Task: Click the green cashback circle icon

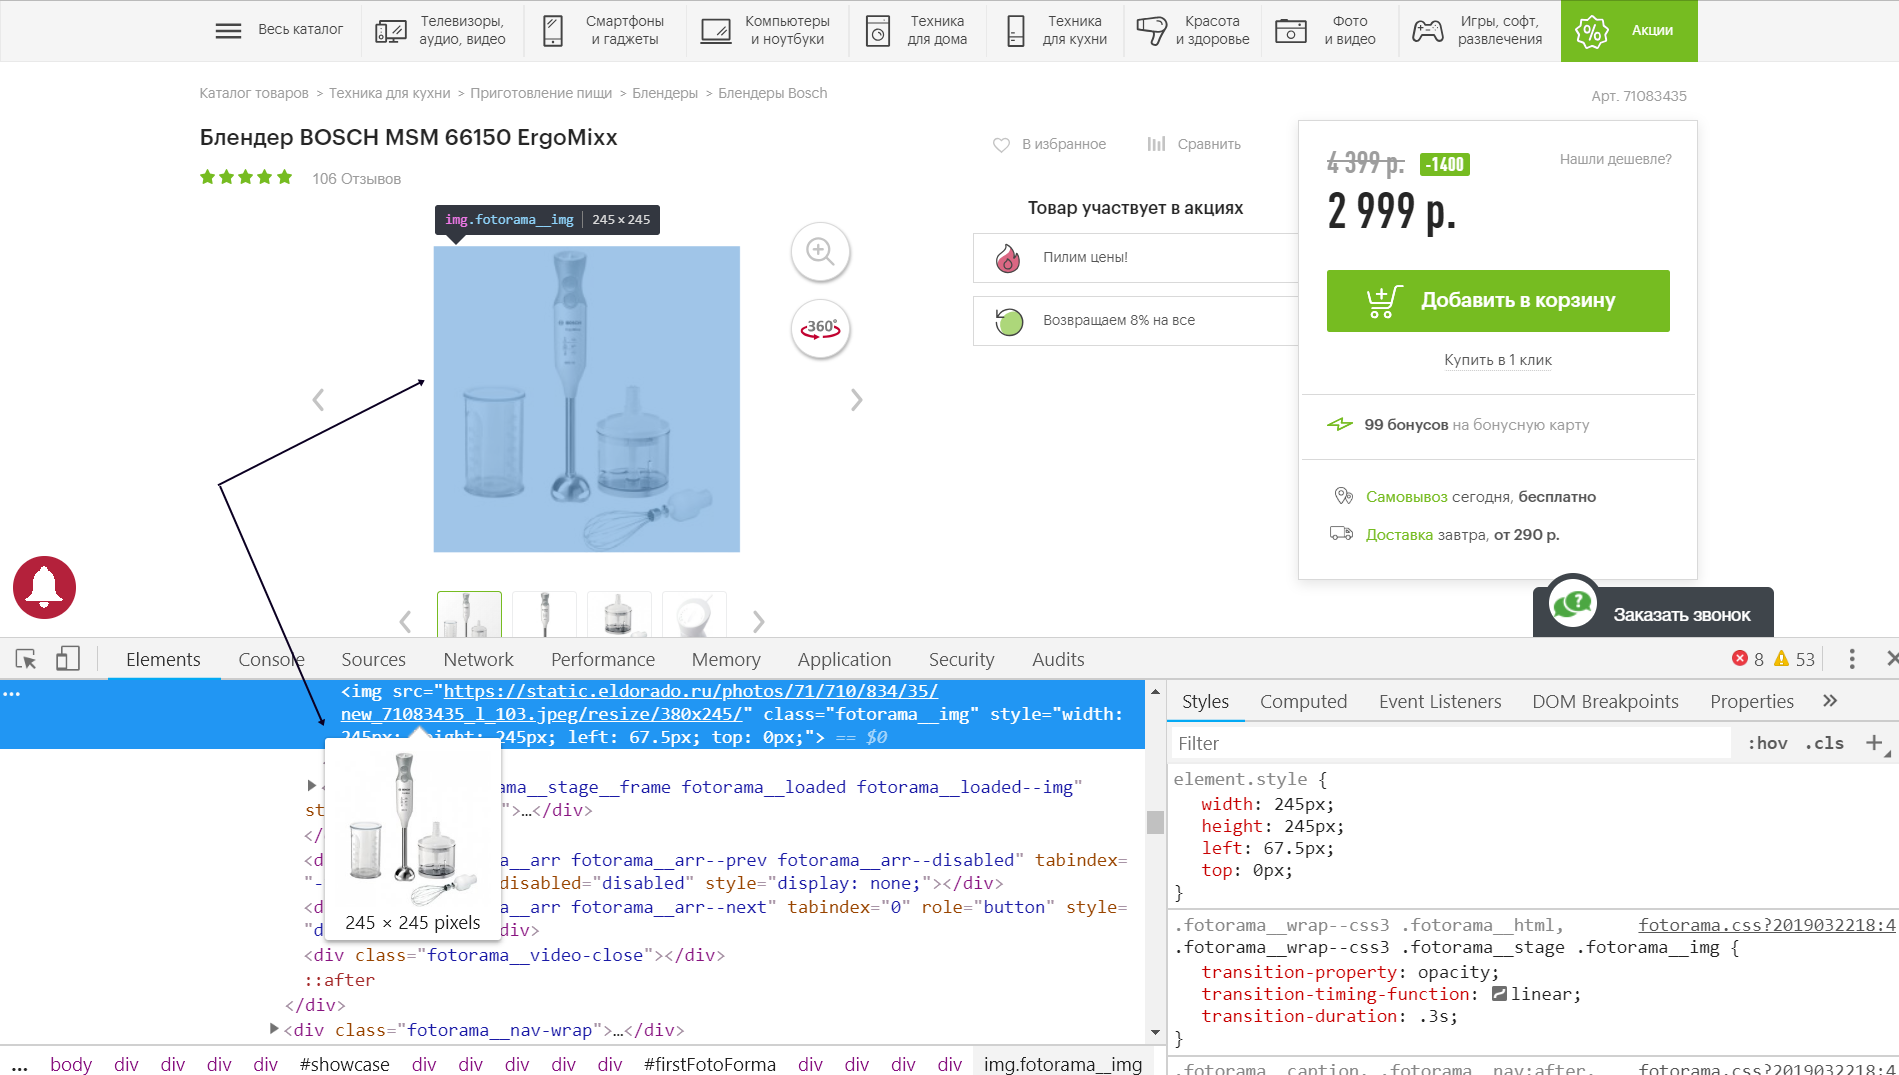Action: 1009,321
